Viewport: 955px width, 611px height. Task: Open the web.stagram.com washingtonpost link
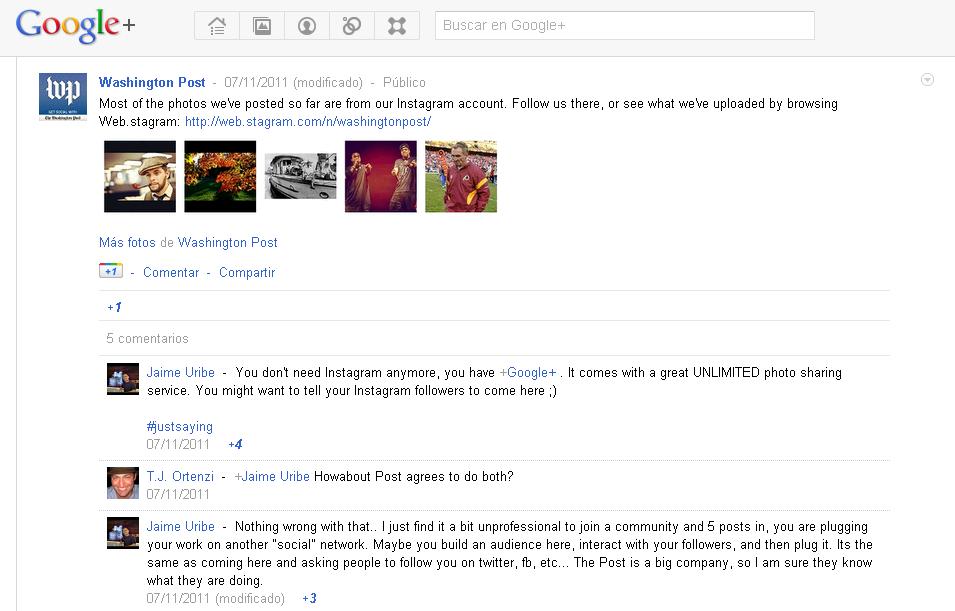coord(307,122)
